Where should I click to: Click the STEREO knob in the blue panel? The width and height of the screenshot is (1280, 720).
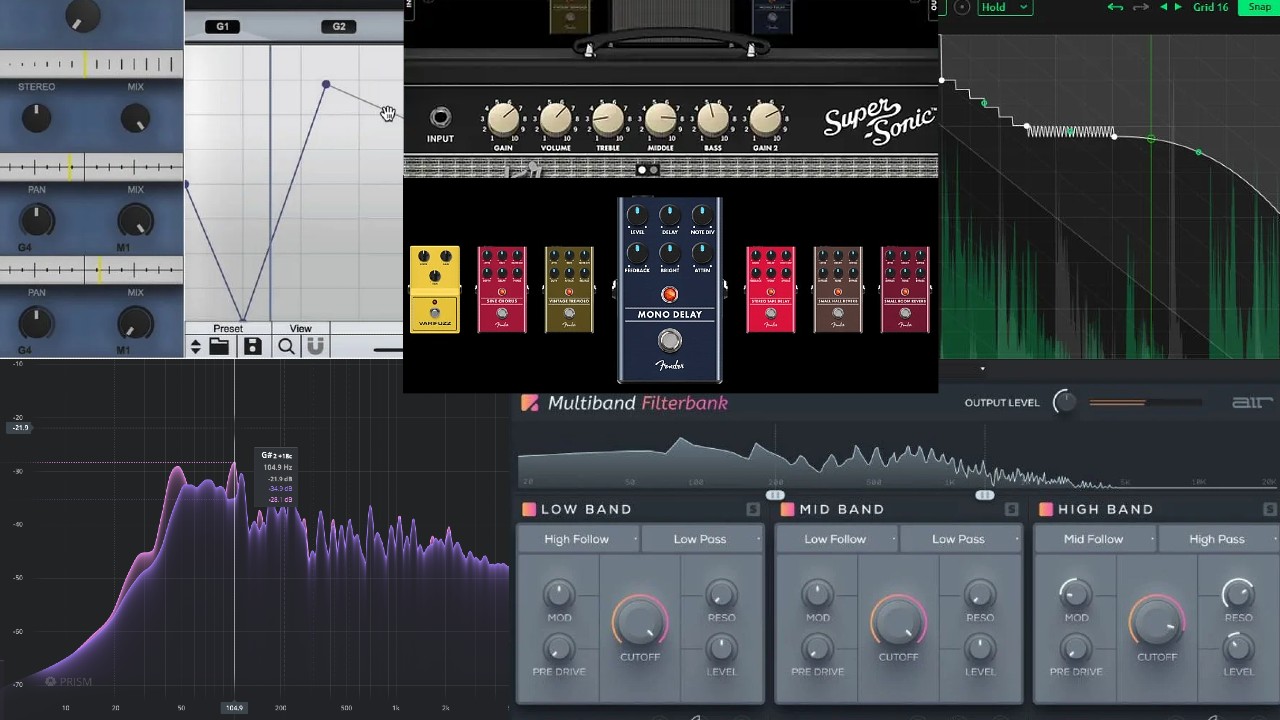(x=36, y=118)
